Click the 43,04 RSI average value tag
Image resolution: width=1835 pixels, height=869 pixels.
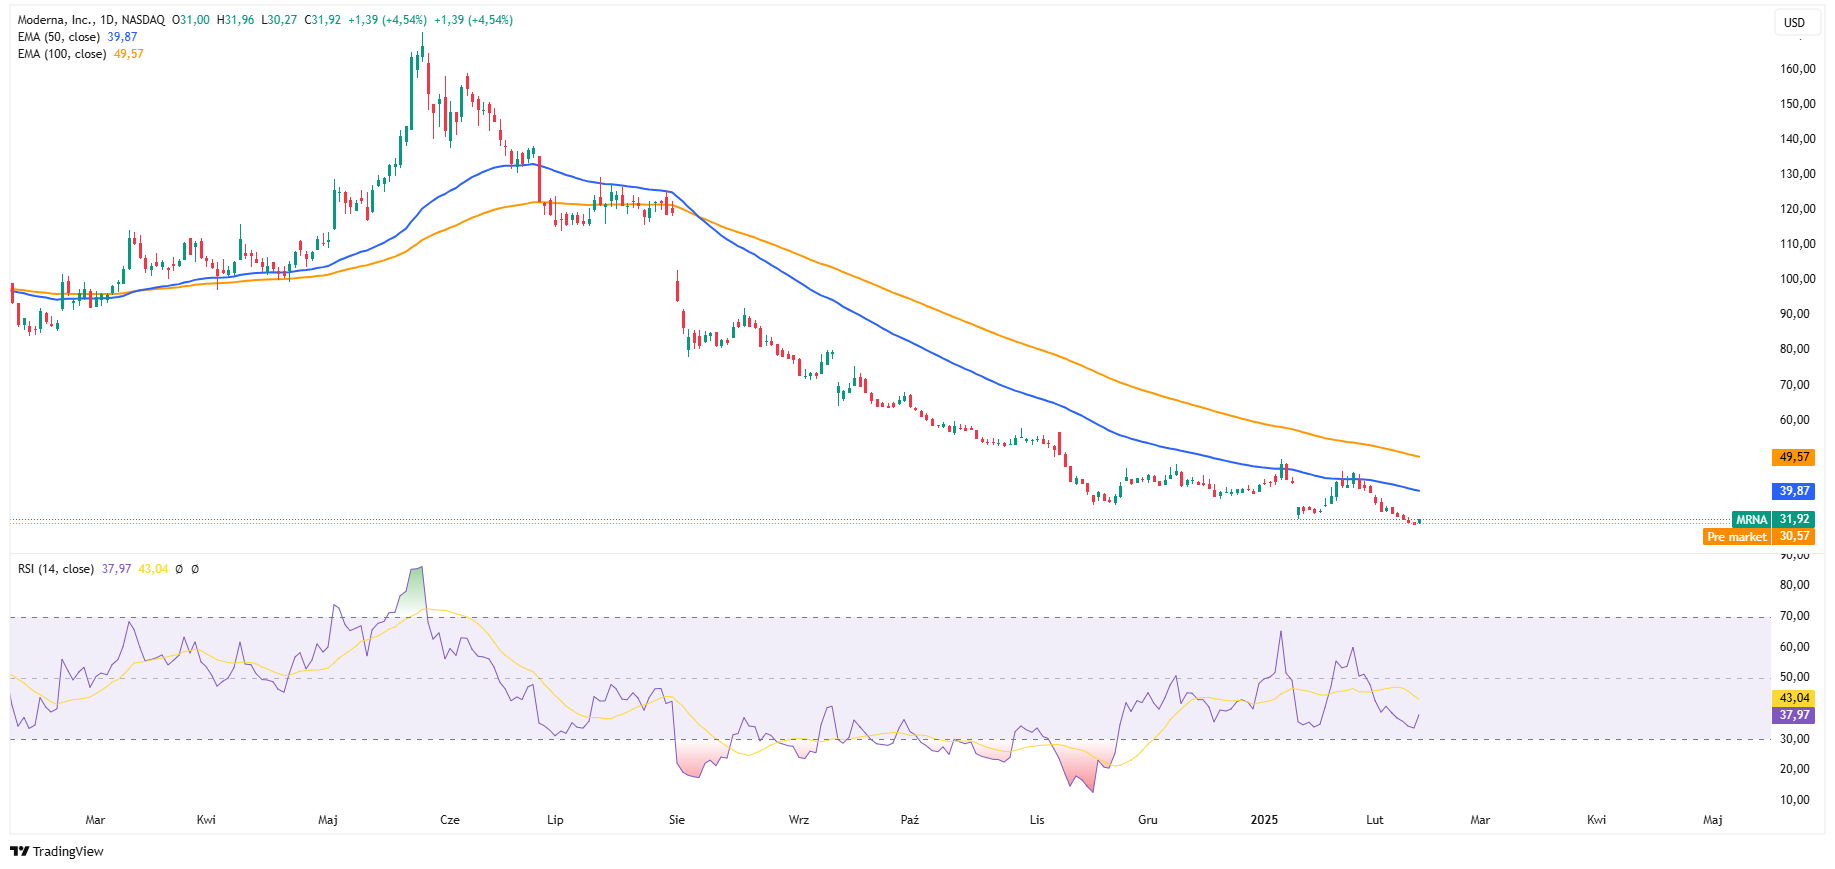point(1794,698)
